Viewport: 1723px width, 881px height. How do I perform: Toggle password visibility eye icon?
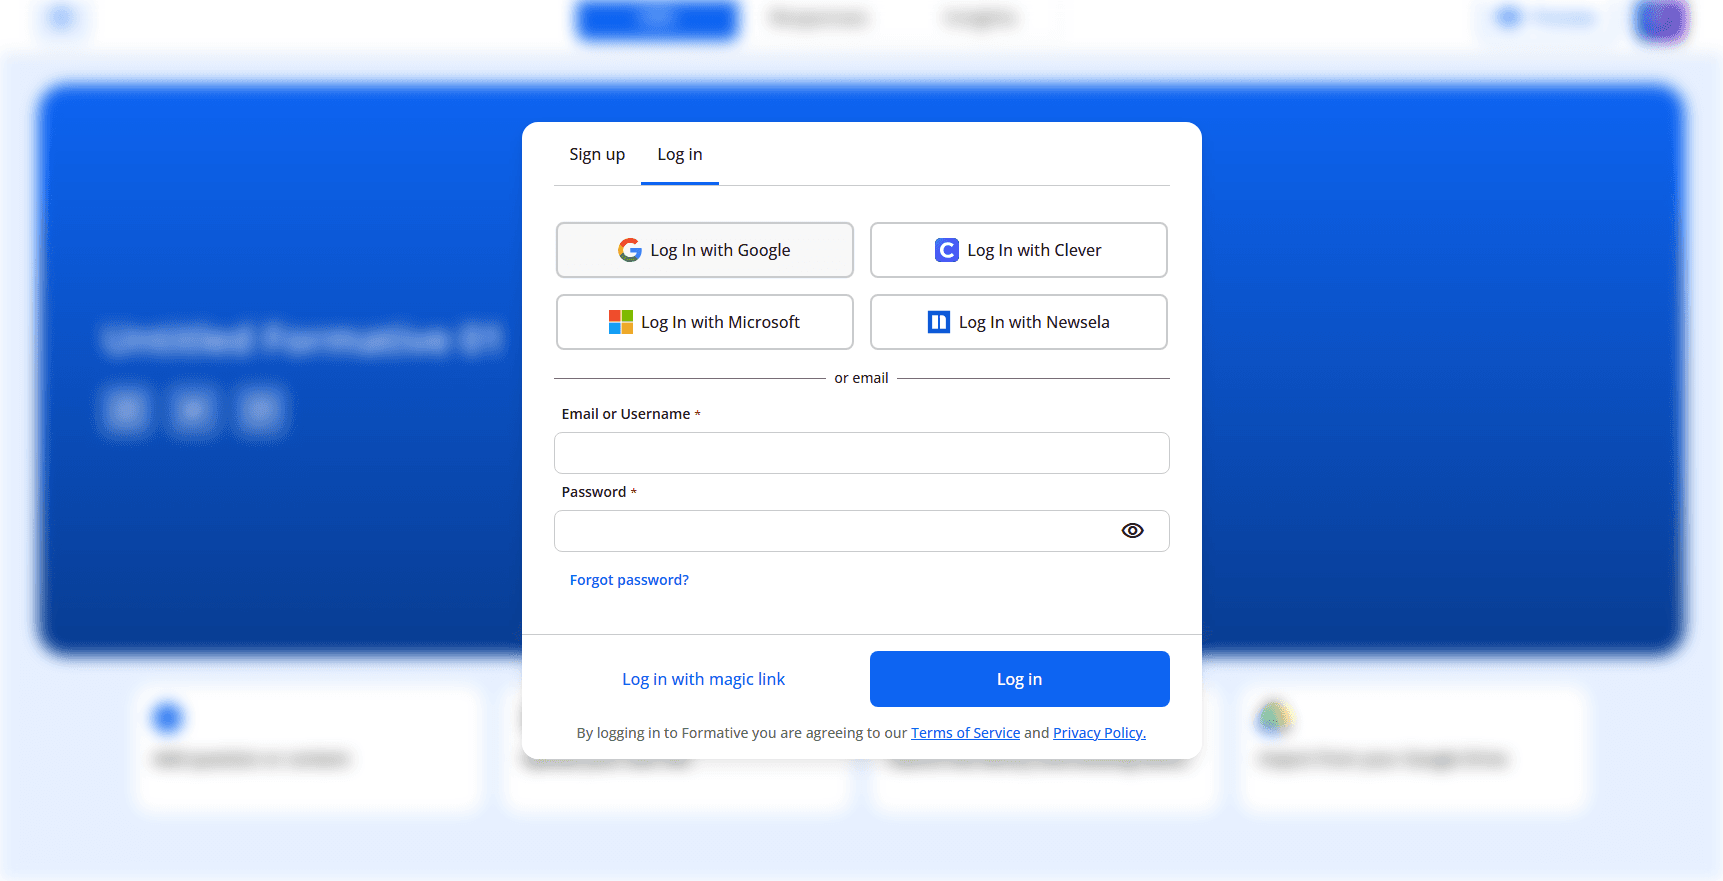[1133, 531]
